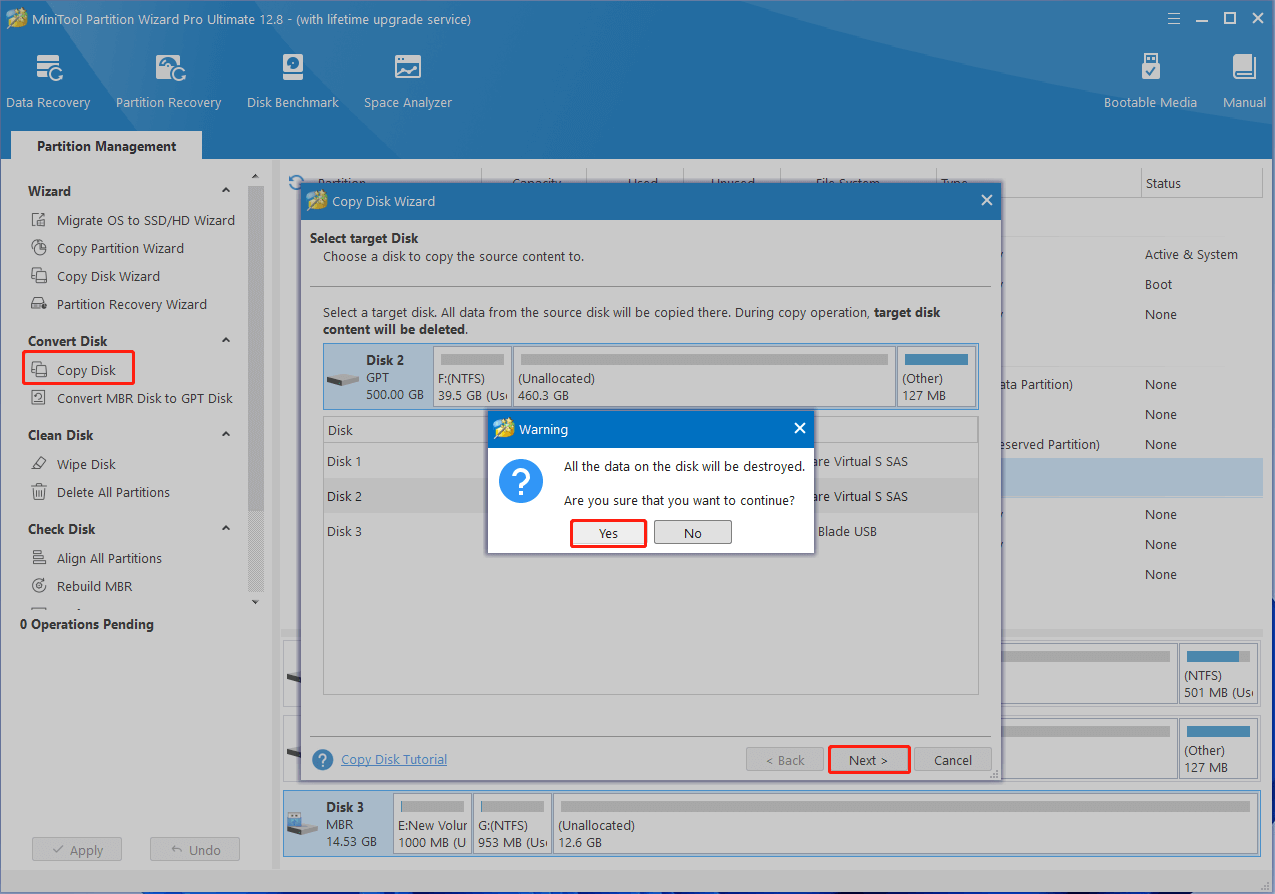Click the Convert MBR Disk to GPT Disk icon
The height and width of the screenshot is (894, 1275).
[x=39, y=398]
